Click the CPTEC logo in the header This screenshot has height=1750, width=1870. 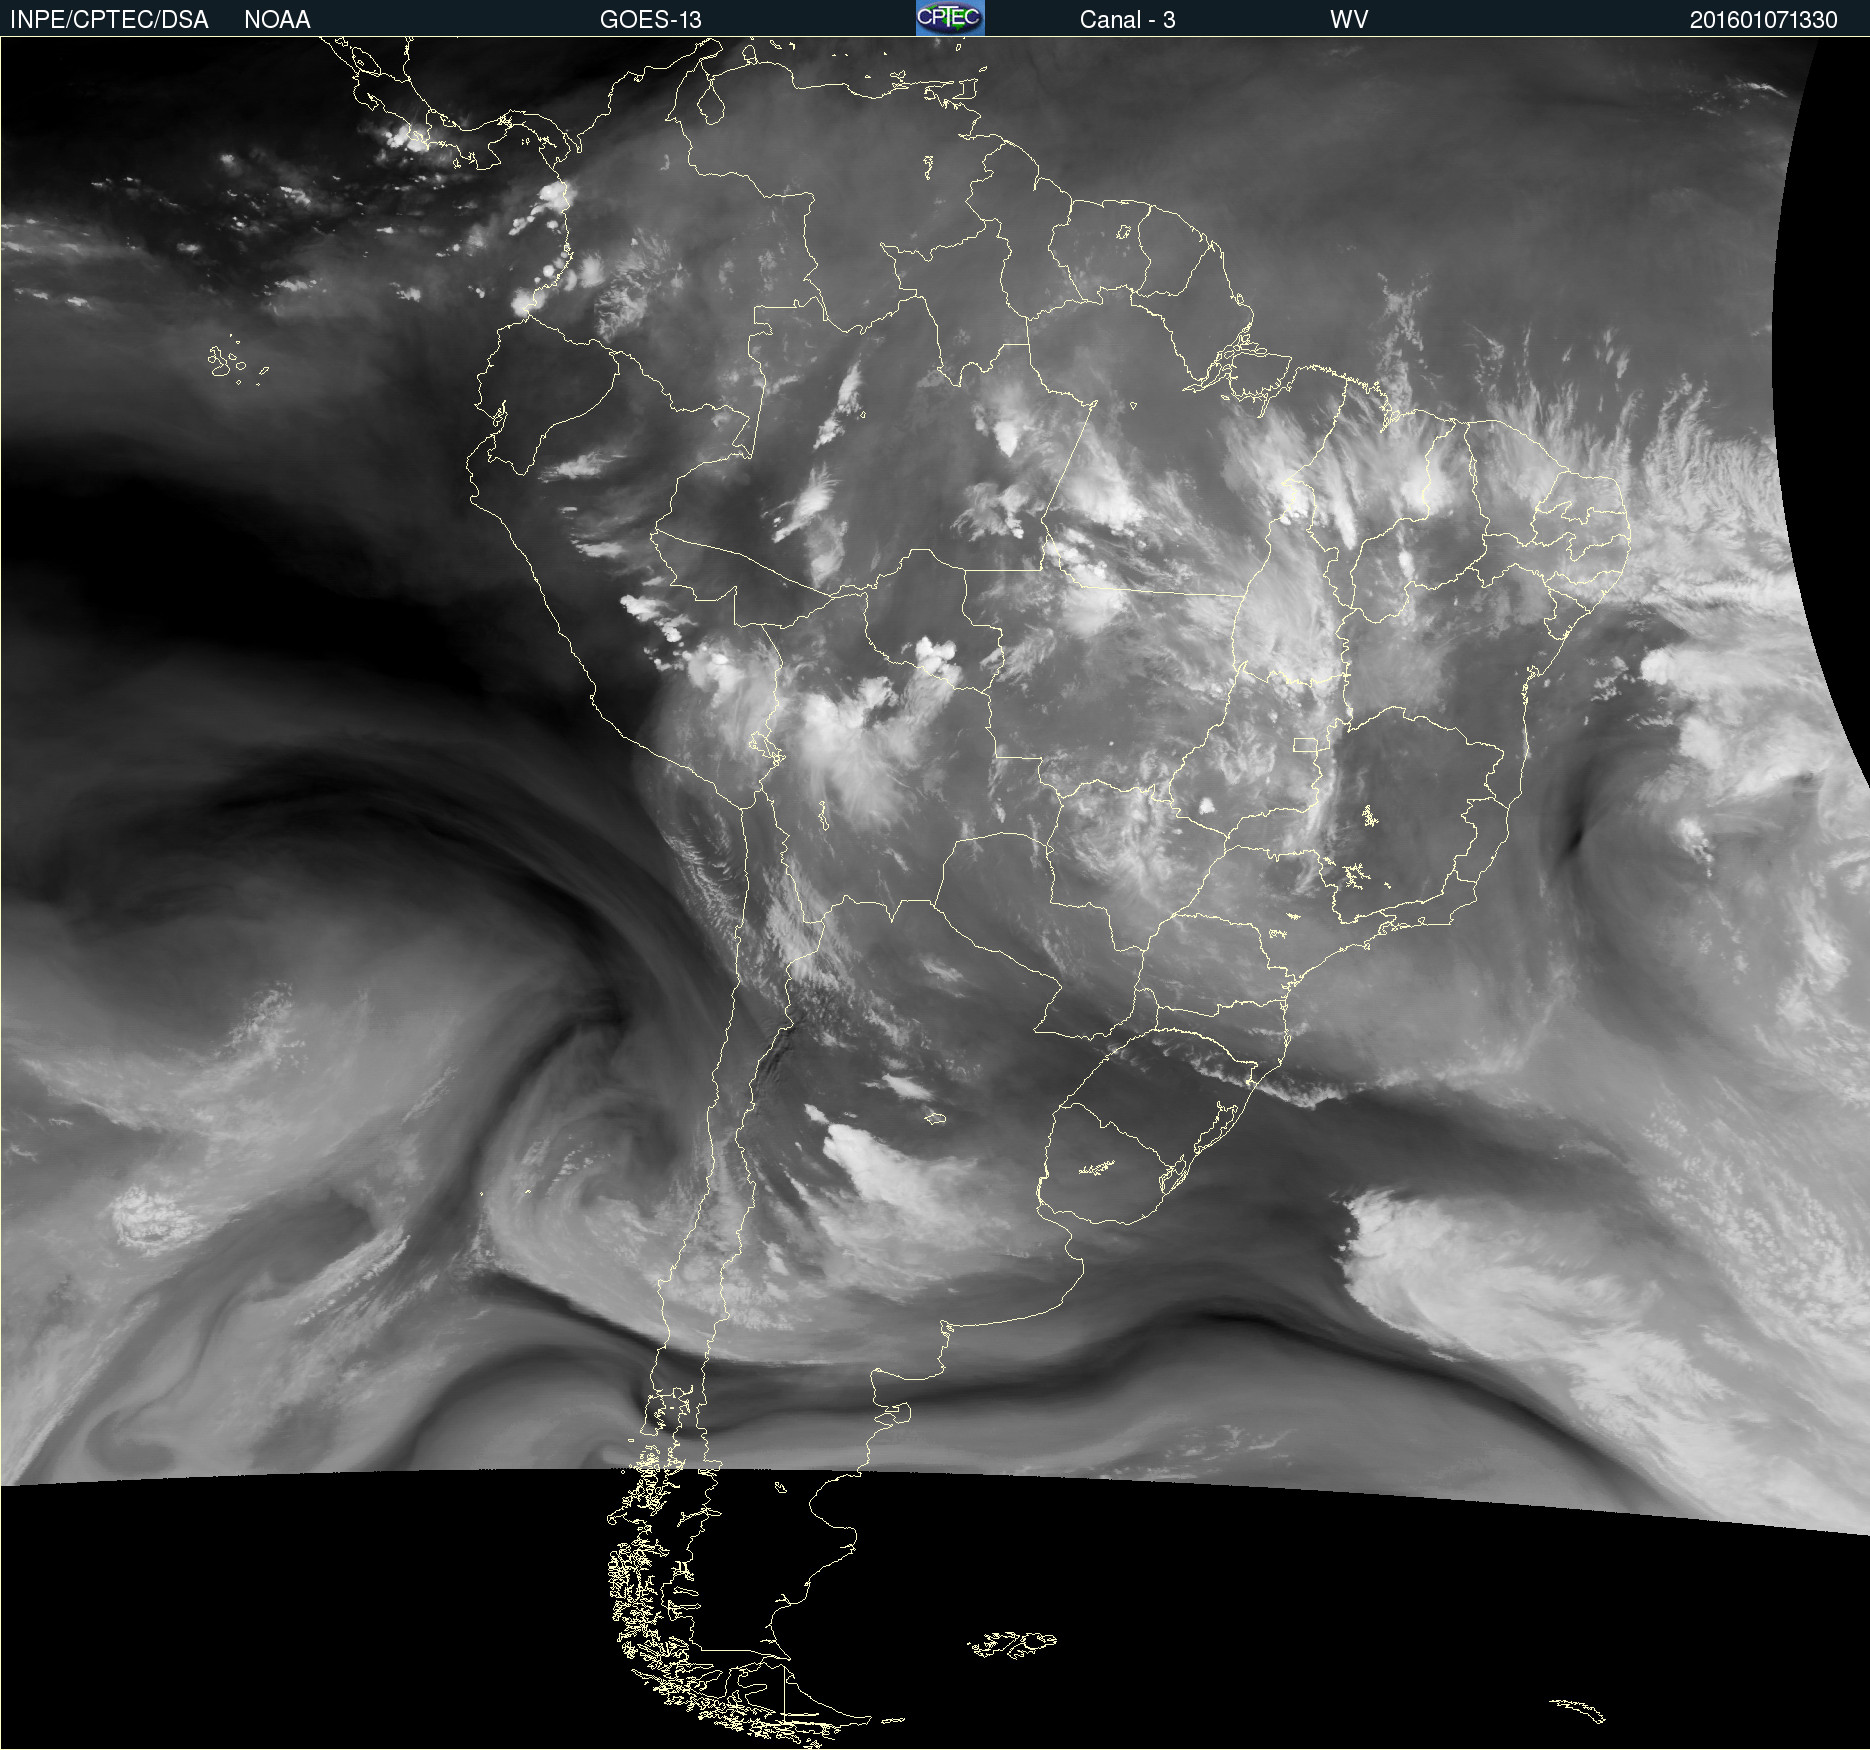pyautogui.click(x=950, y=18)
